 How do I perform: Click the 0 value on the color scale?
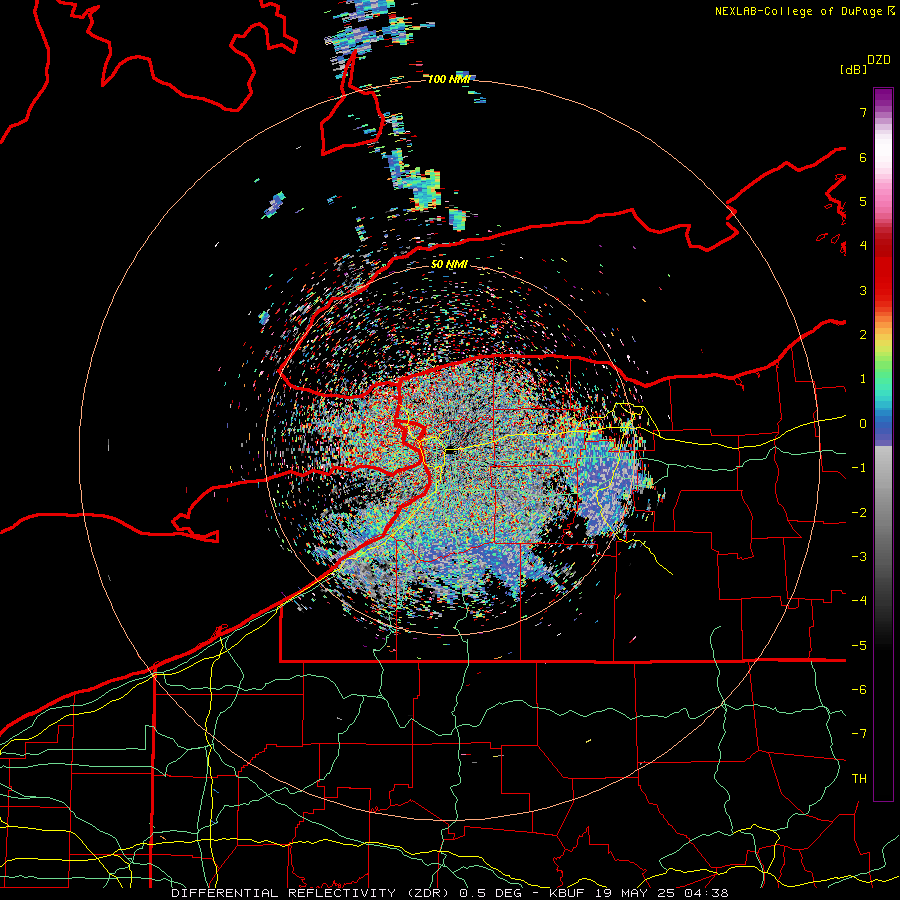point(863,424)
